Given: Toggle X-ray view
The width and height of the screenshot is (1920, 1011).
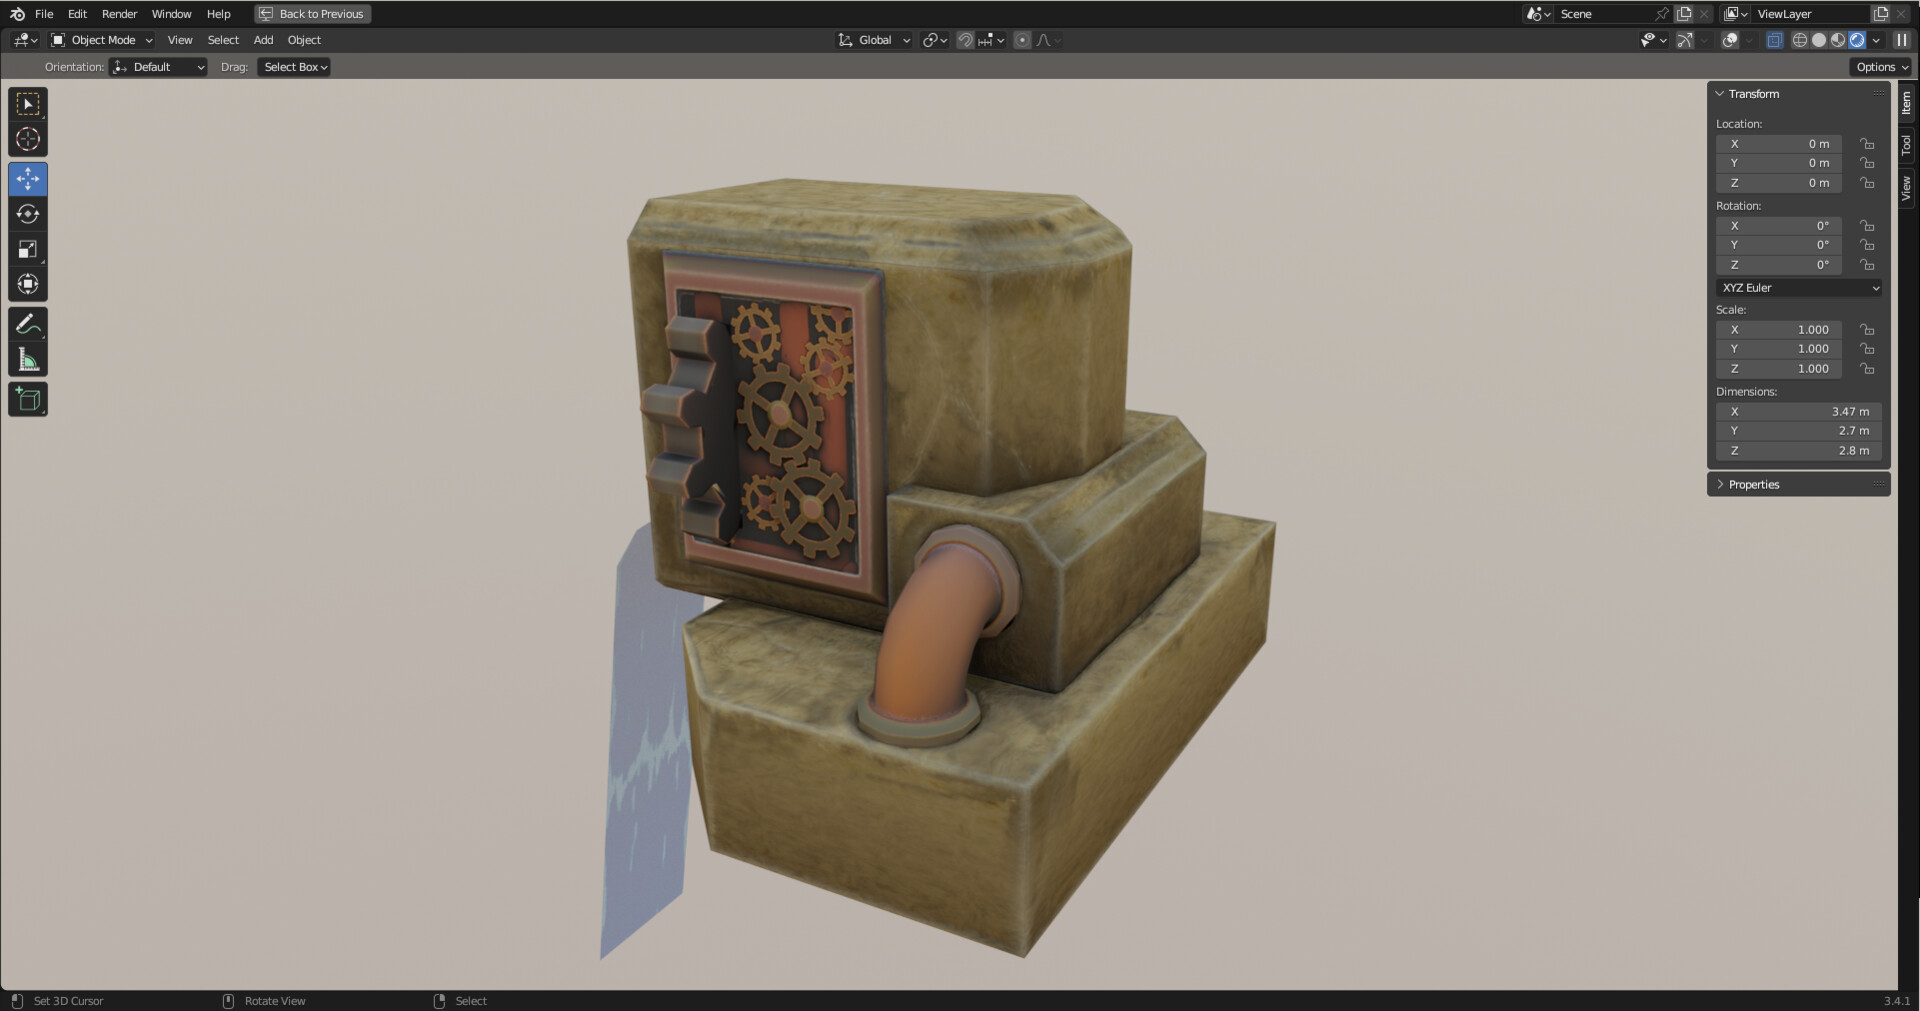Looking at the screenshot, I should (1775, 40).
